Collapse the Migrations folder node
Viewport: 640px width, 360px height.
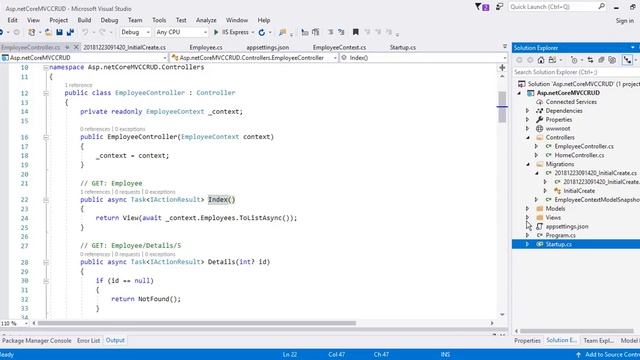point(528,164)
